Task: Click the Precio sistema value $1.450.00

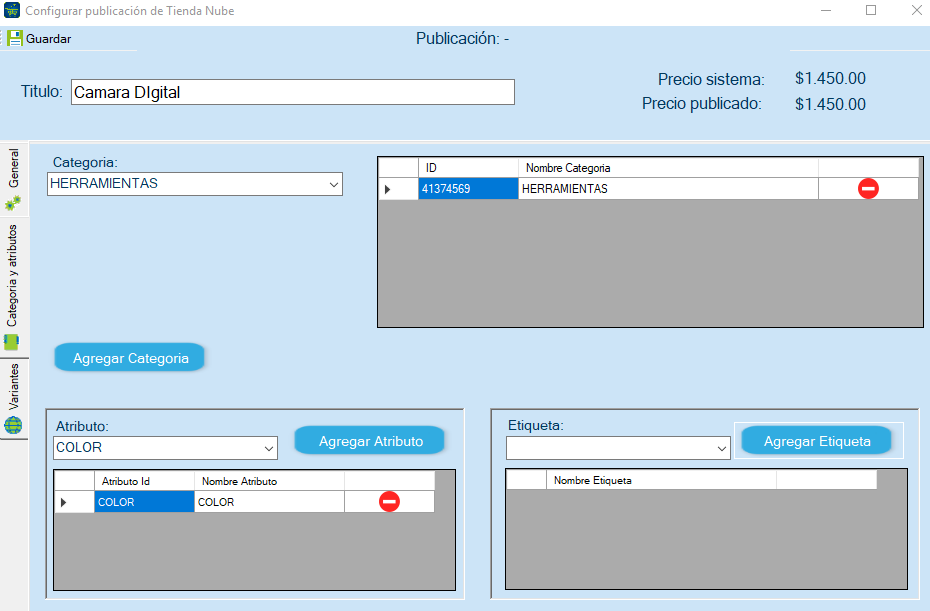Action: (x=830, y=78)
